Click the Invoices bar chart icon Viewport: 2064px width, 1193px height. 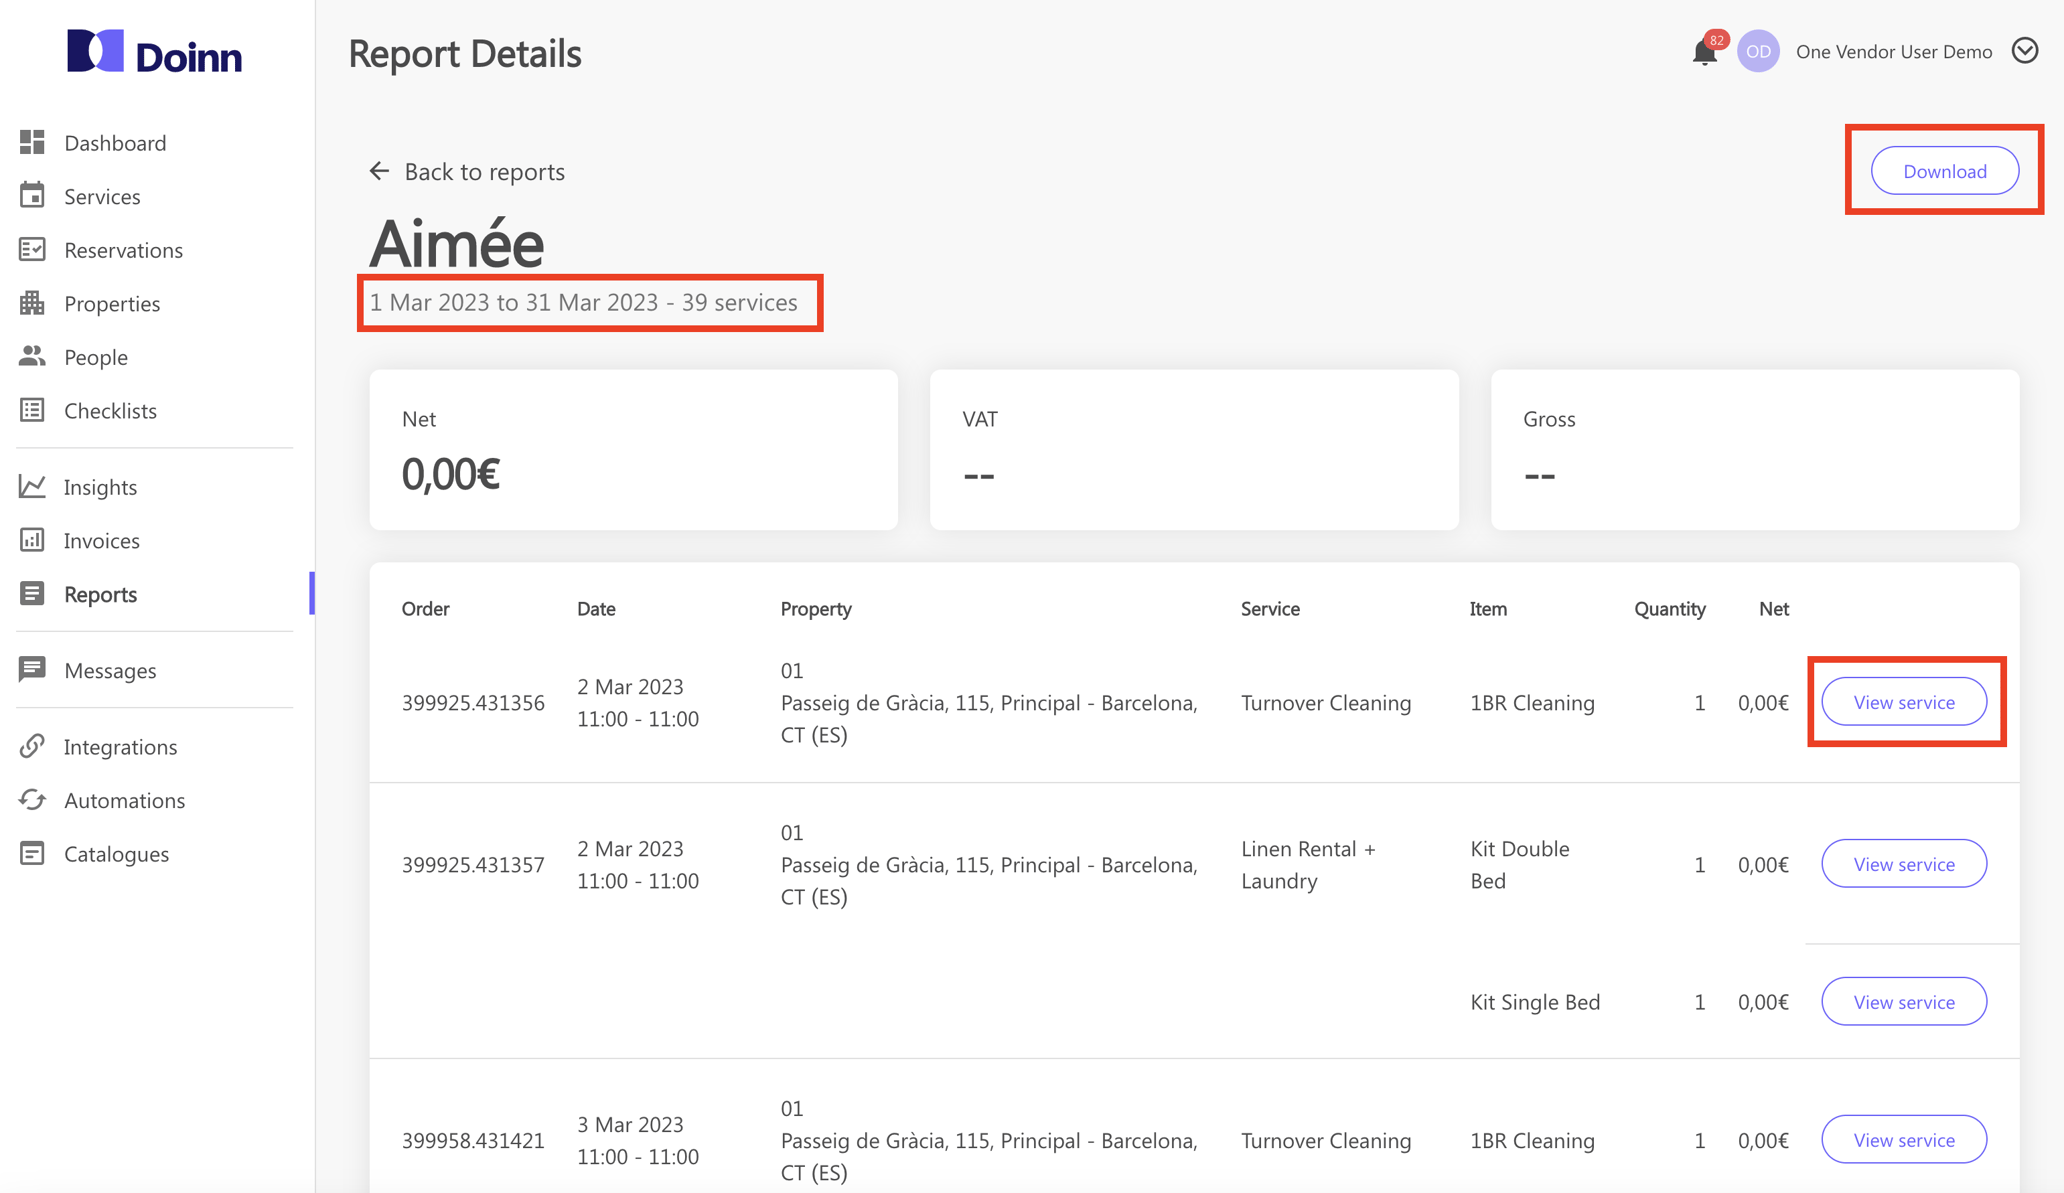[32, 540]
